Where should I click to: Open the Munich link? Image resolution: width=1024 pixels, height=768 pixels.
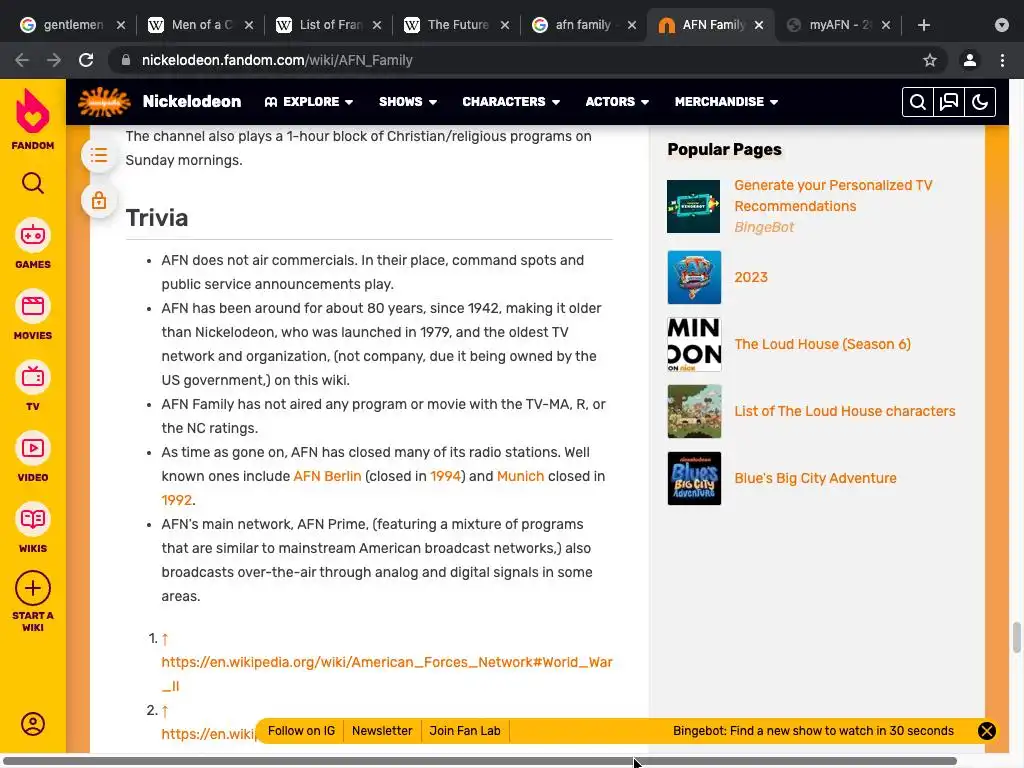coord(520,476)
